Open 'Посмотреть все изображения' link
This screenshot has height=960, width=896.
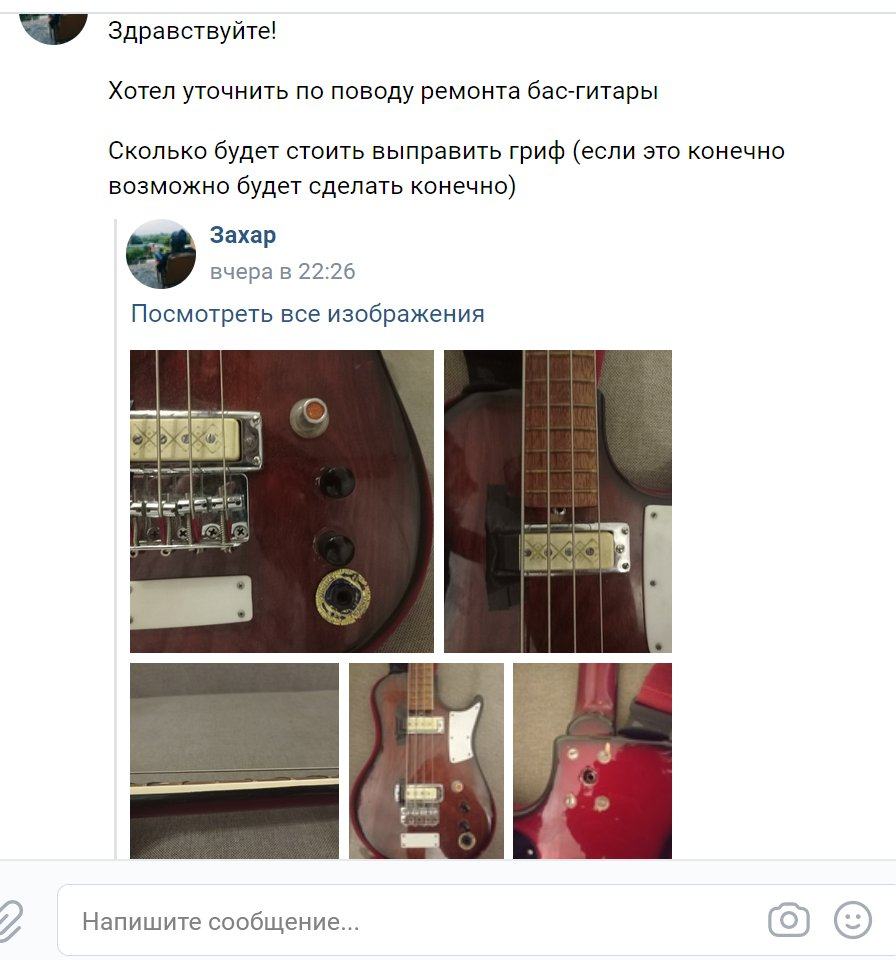pyautogui.click(x=307, y=313)
